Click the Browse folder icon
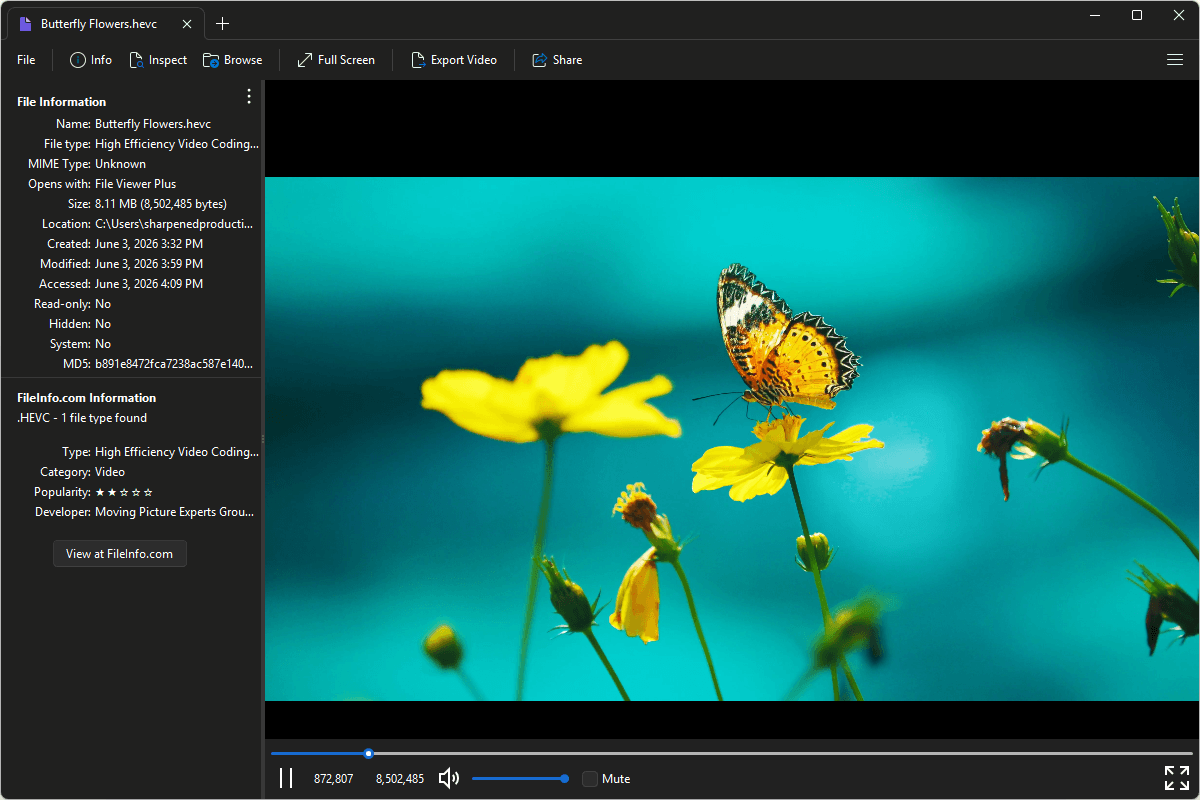The image size is (1200, 800). tap(211, 60)
